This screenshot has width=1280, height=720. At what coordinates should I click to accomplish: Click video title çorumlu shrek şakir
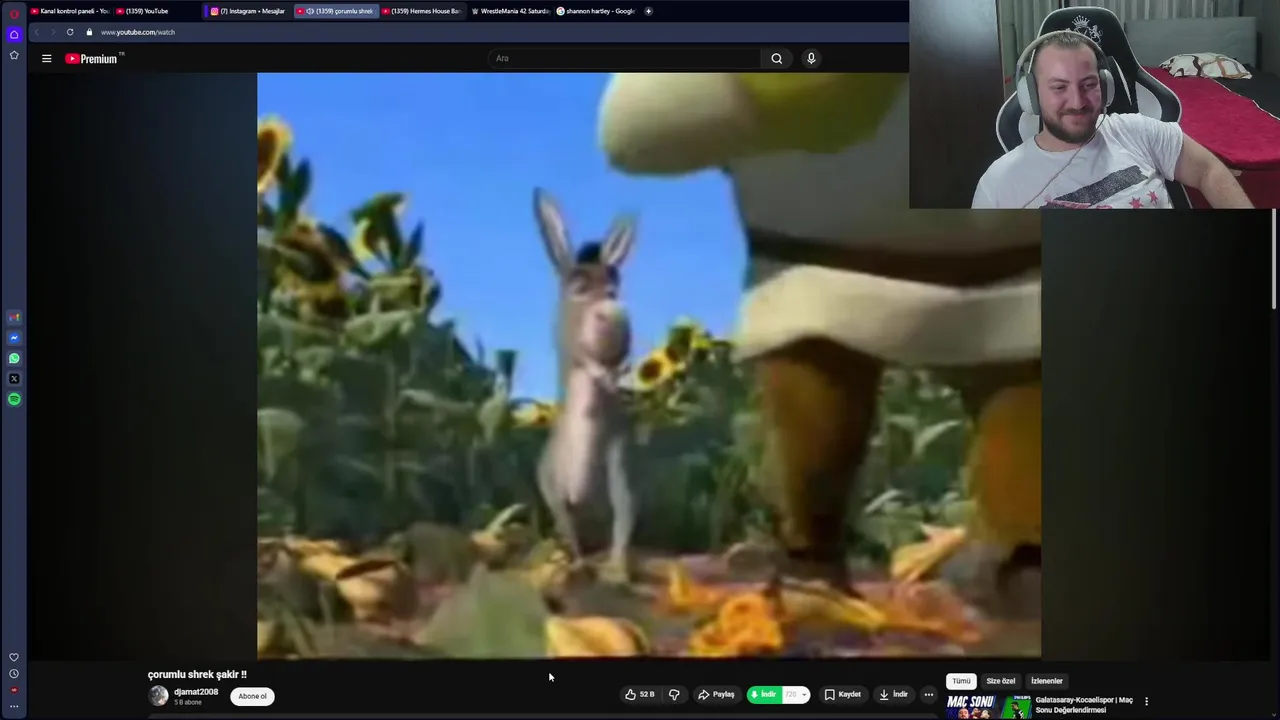coord(197,675)
